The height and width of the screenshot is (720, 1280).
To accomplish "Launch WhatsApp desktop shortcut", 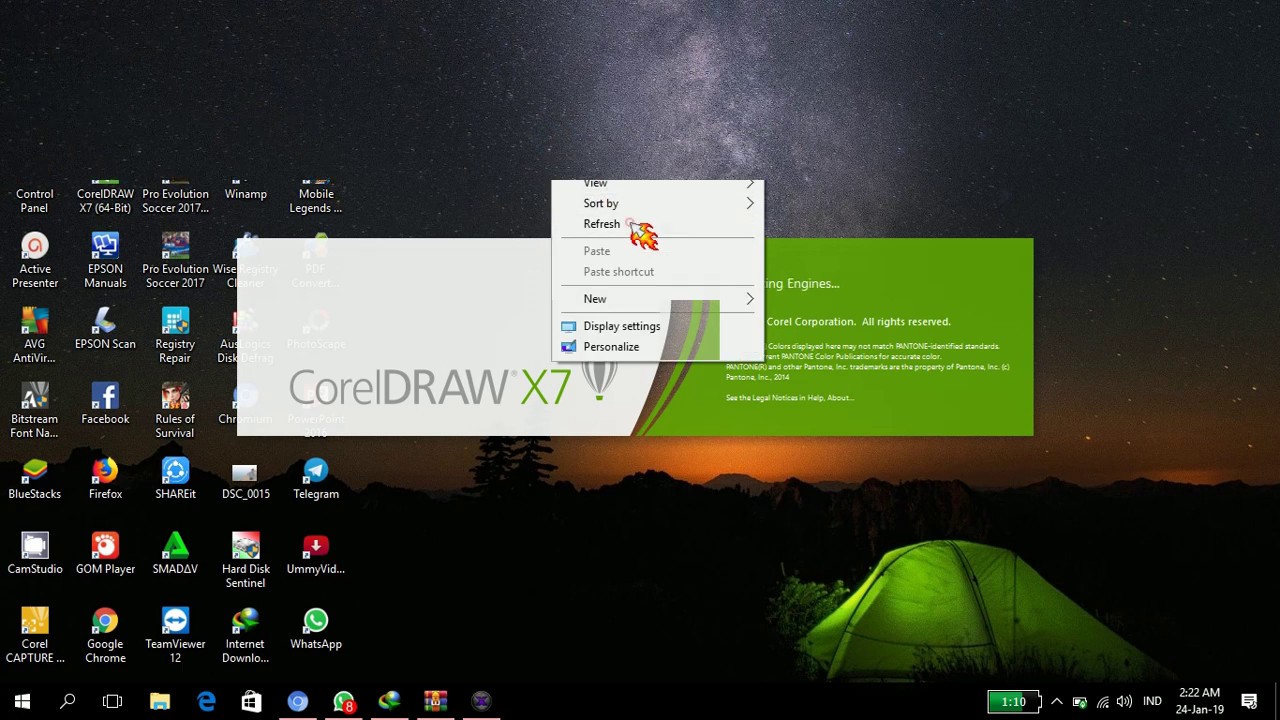I will 316,629.
